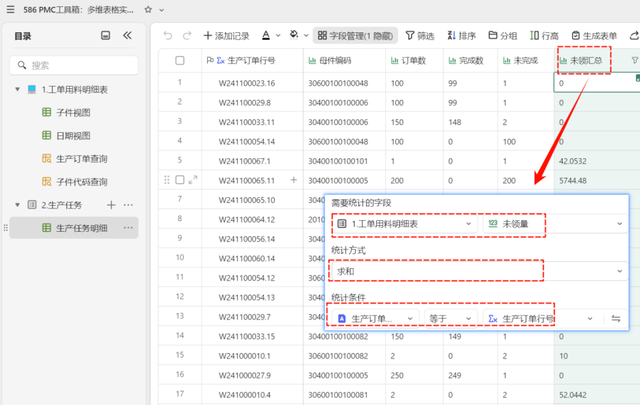This screenshot has height=405, width=640.
Task: Select the 42.0532 cell
Action: [597, 161]
